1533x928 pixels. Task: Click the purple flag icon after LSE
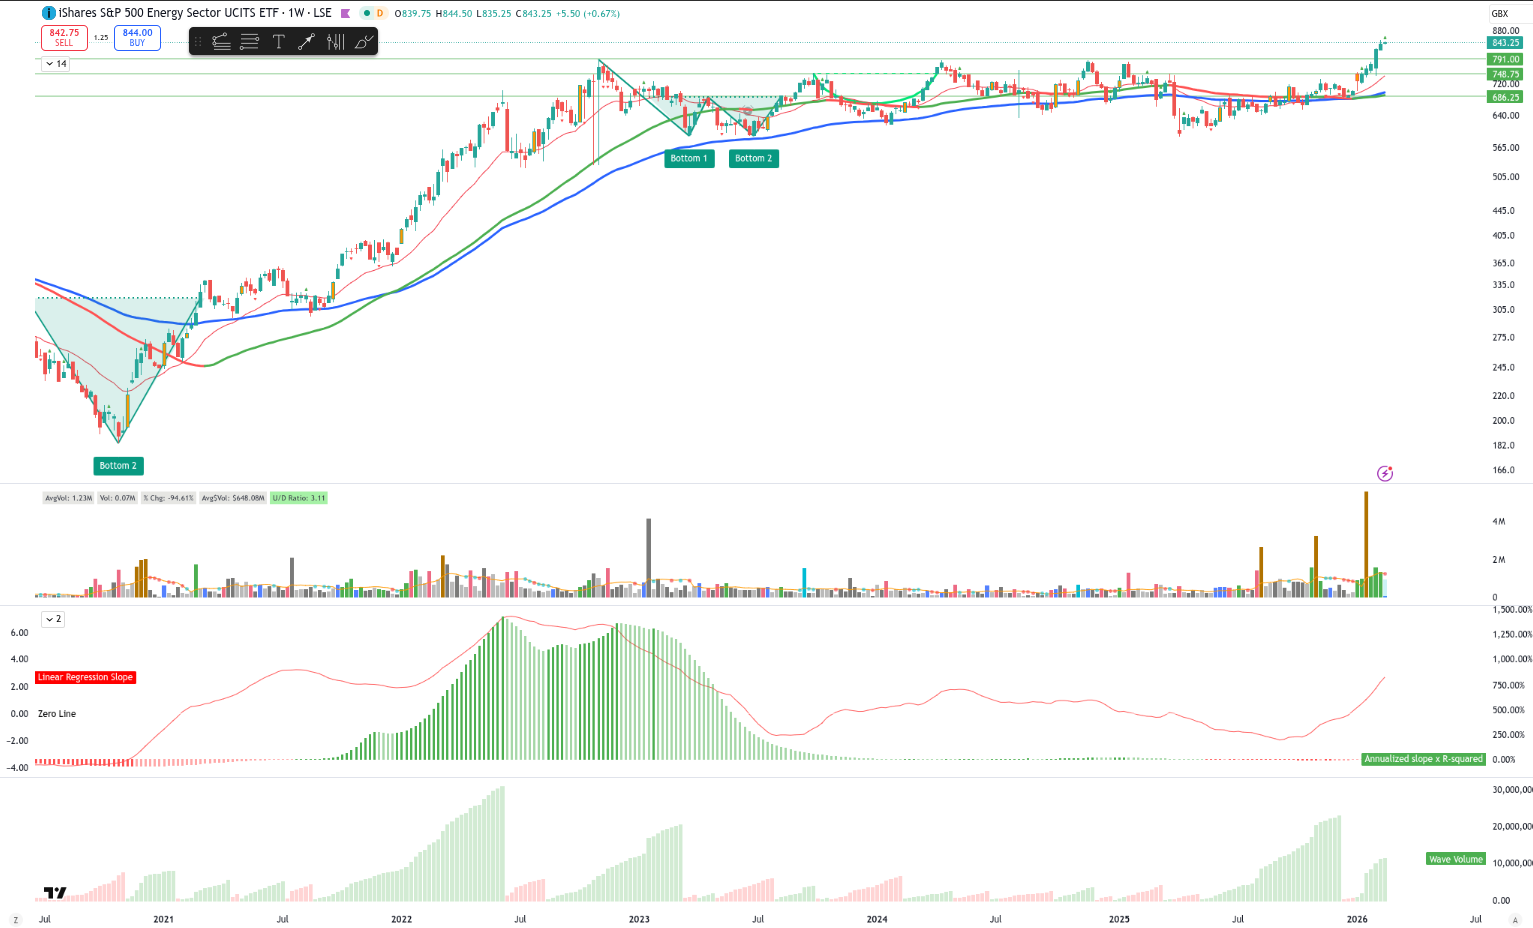pos(346,14)
